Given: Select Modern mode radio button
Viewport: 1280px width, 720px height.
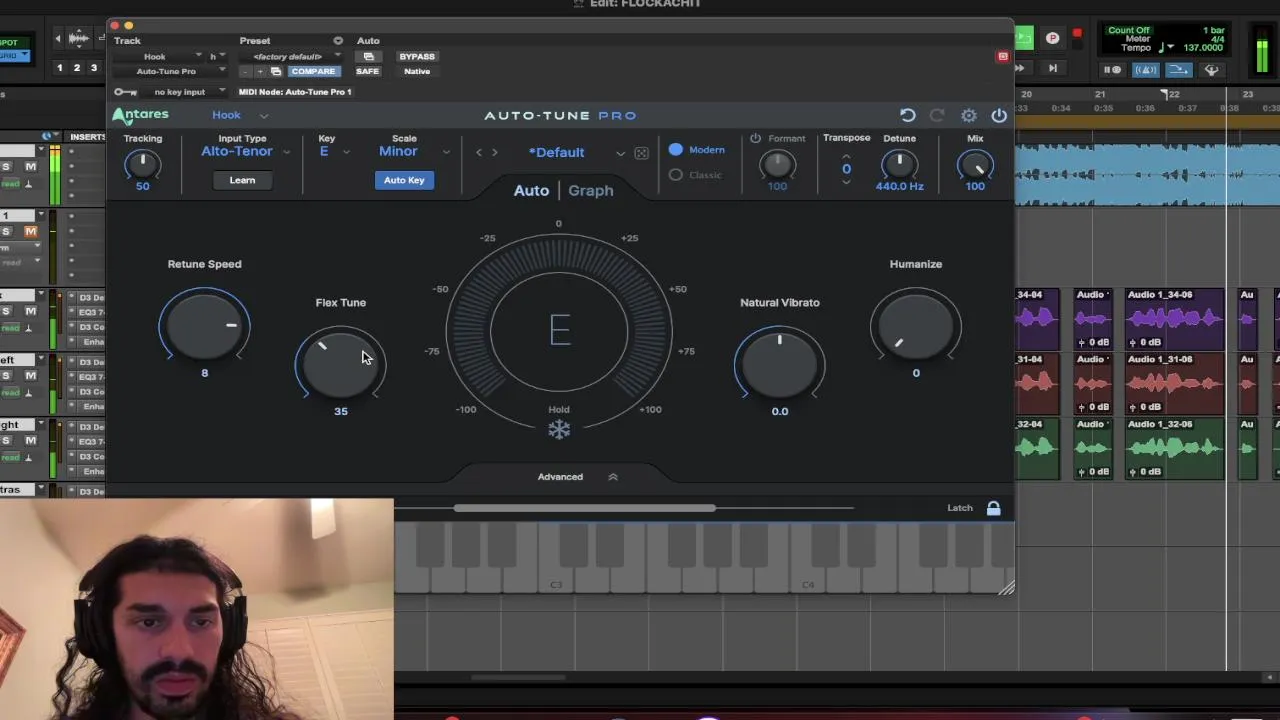Looking at the screenshot, I should pos(676,150).
